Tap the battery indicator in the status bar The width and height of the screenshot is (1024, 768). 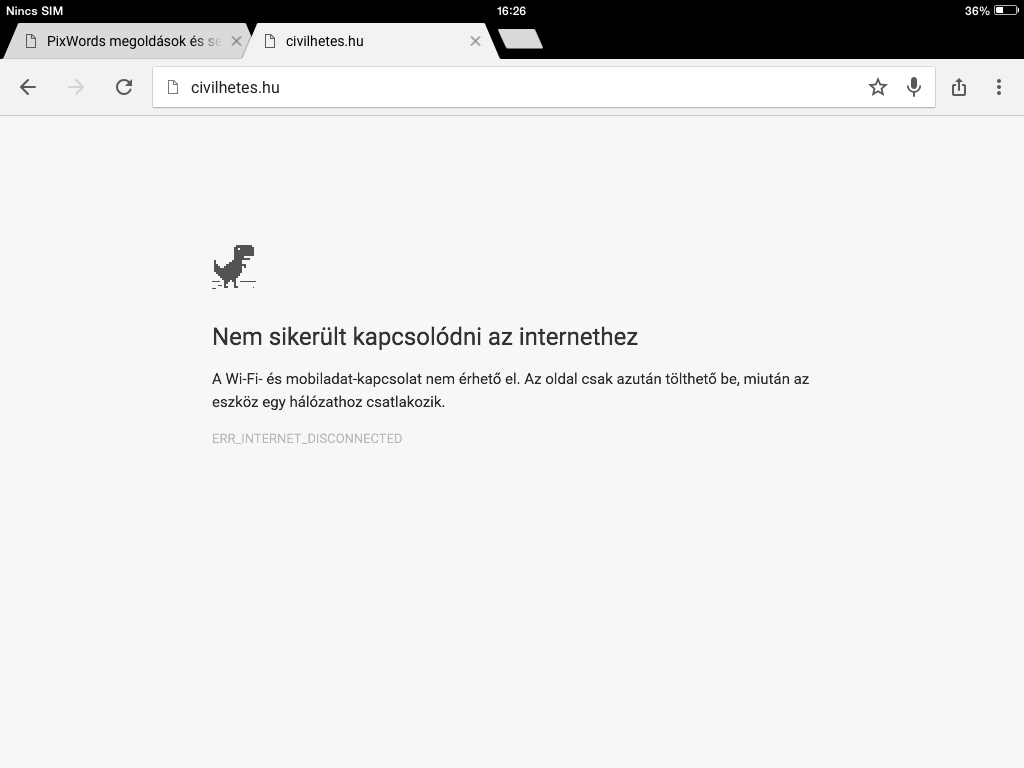point(1006,10)
